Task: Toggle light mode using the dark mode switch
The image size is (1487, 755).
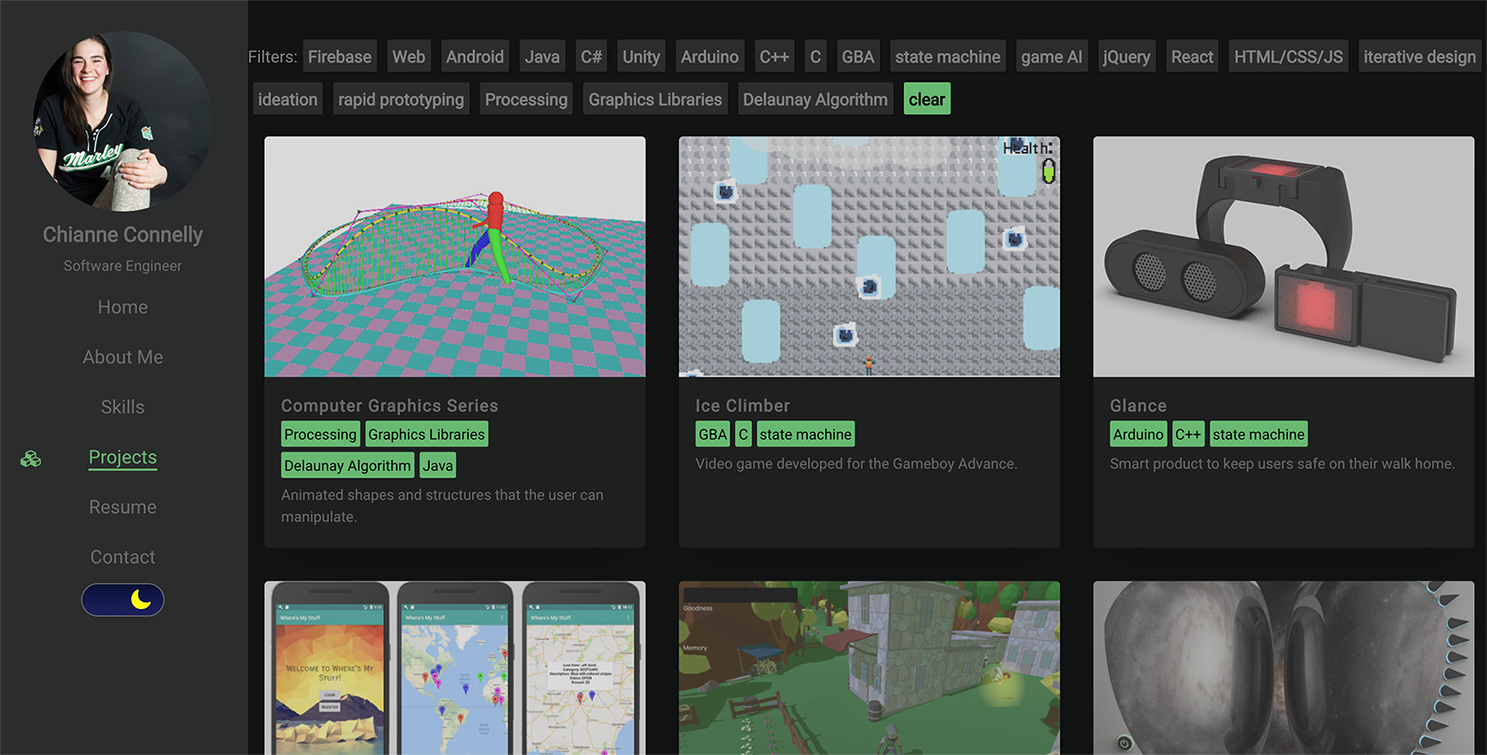Action: click(x=122, y=599)
